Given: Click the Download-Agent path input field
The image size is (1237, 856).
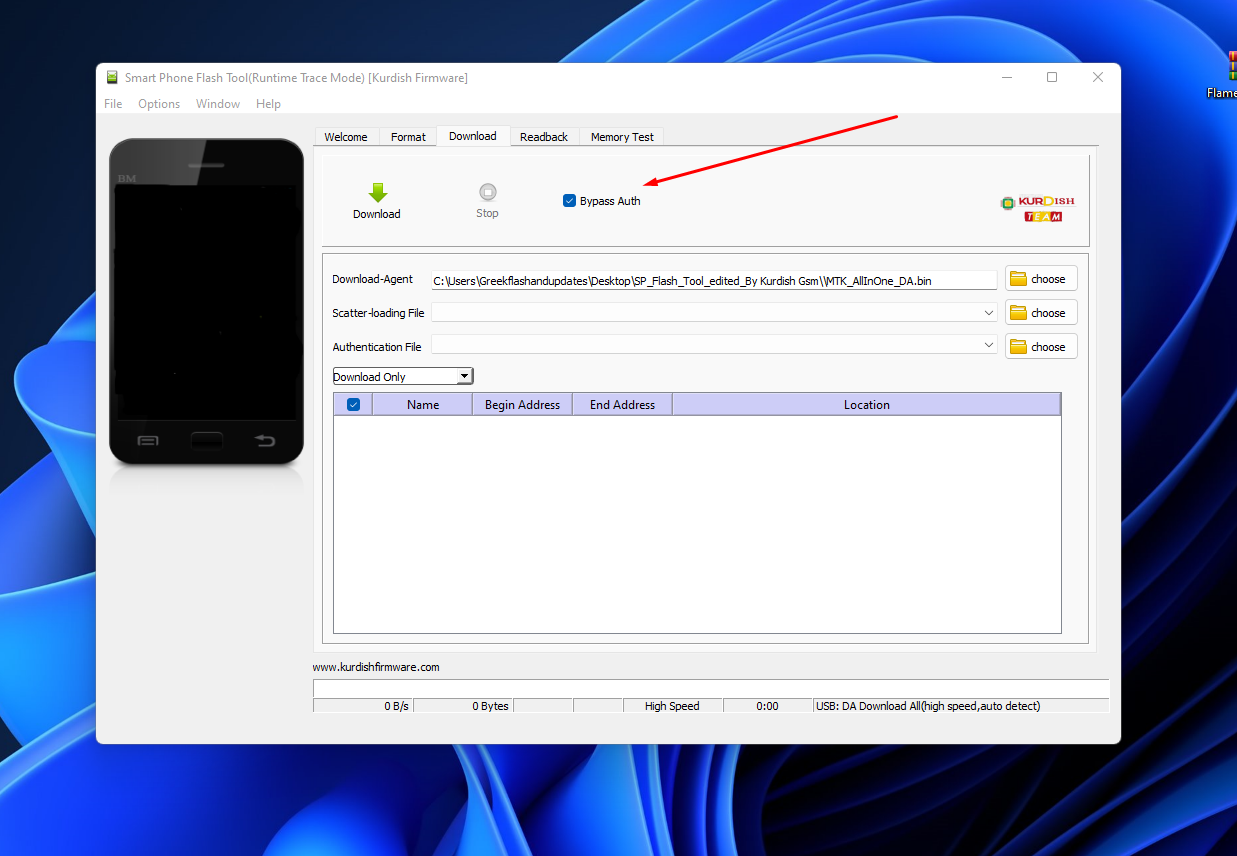Looking at the screenshot, I should (713, 281).
